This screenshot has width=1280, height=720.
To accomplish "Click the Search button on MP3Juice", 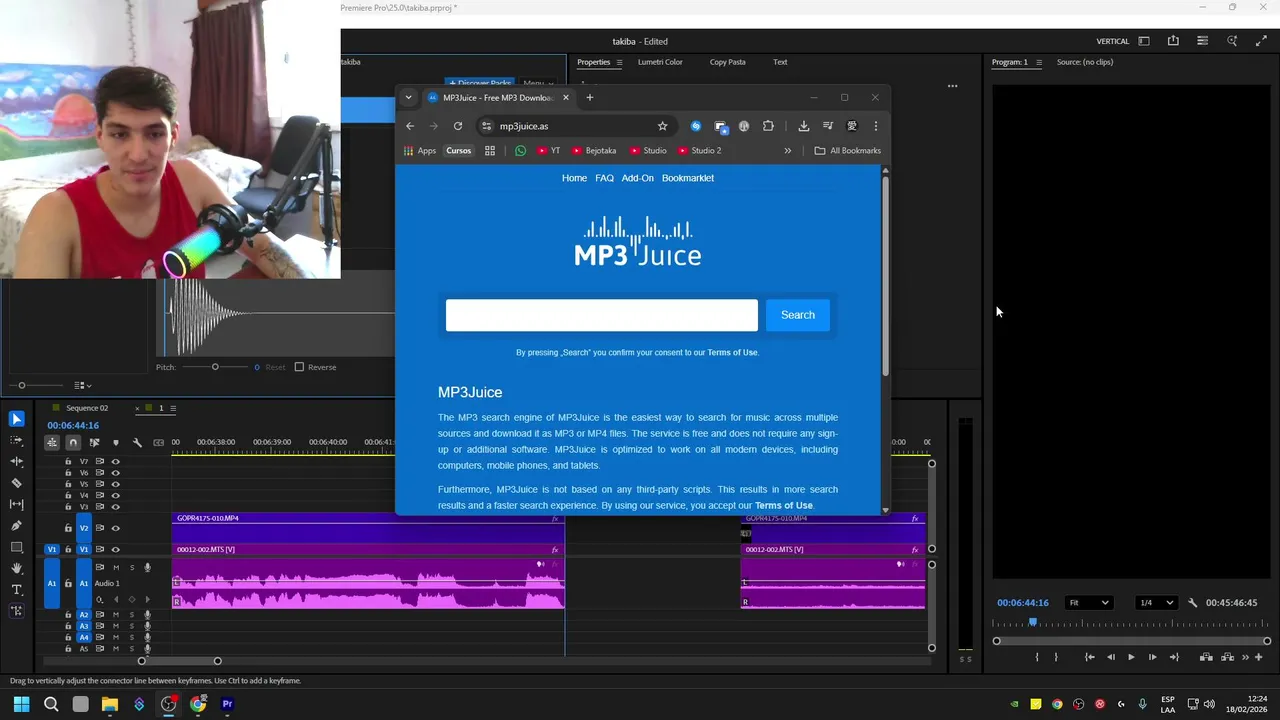I will point(798,315).
